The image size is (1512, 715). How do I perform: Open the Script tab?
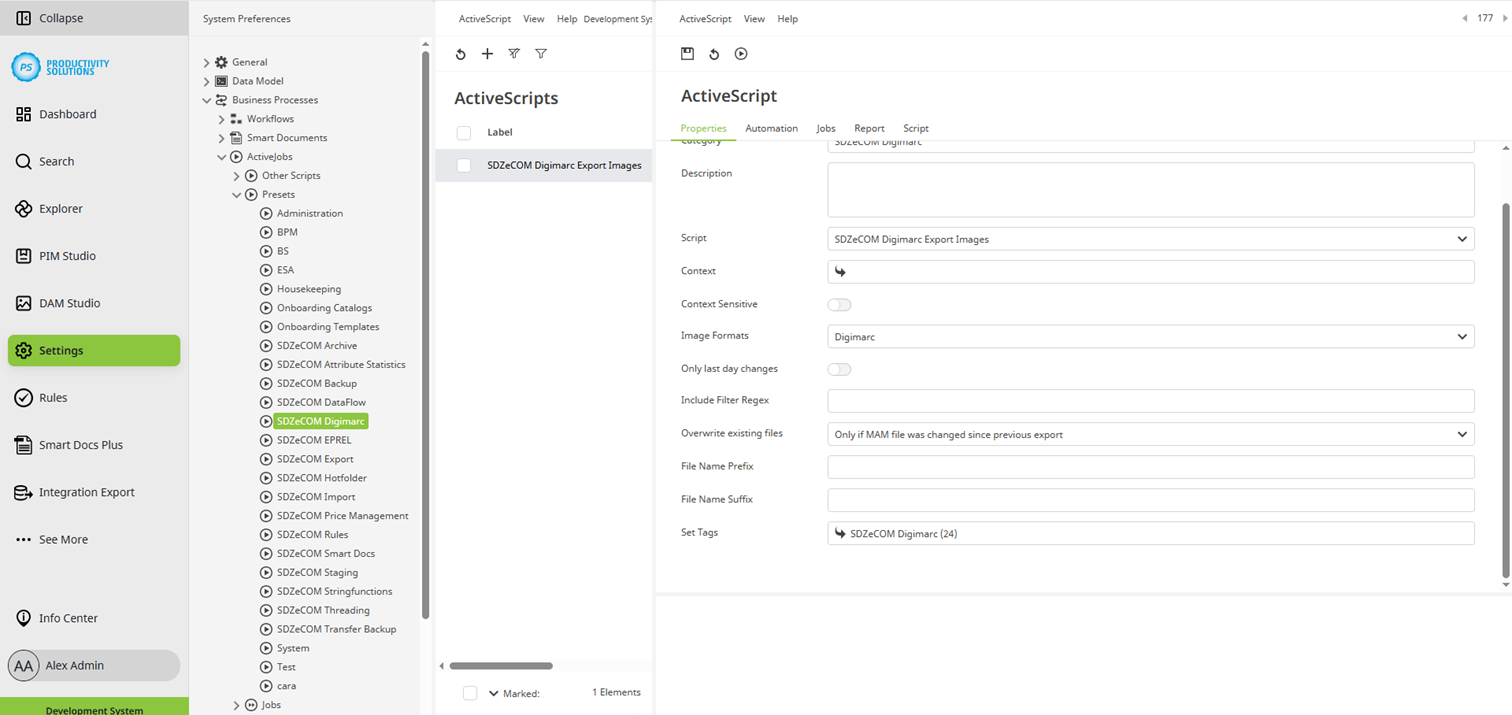click(915, 128)
